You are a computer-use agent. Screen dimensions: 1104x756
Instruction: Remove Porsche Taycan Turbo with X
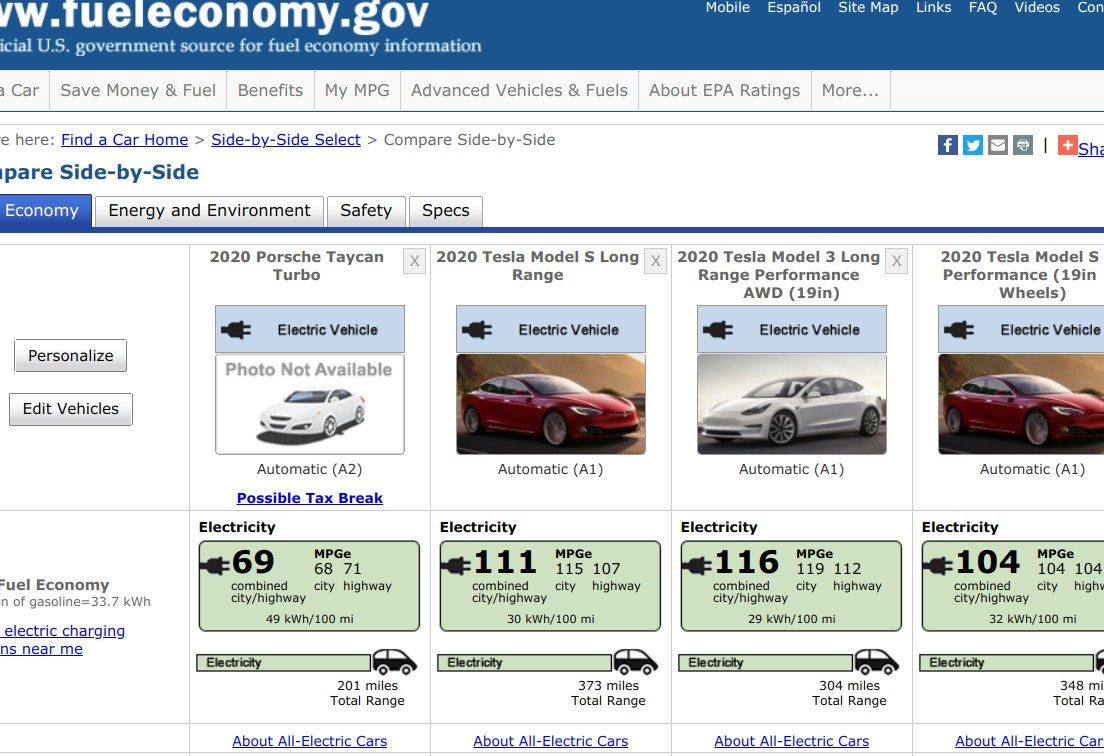click(415, 261)
